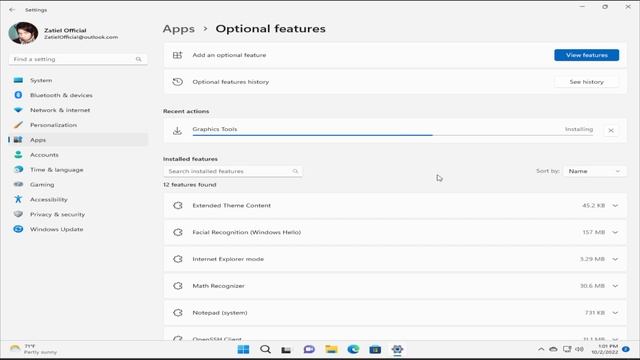Screen dimensions: 640x360
Task: Click the Optional features history clock icon
Action: [177, 82]
